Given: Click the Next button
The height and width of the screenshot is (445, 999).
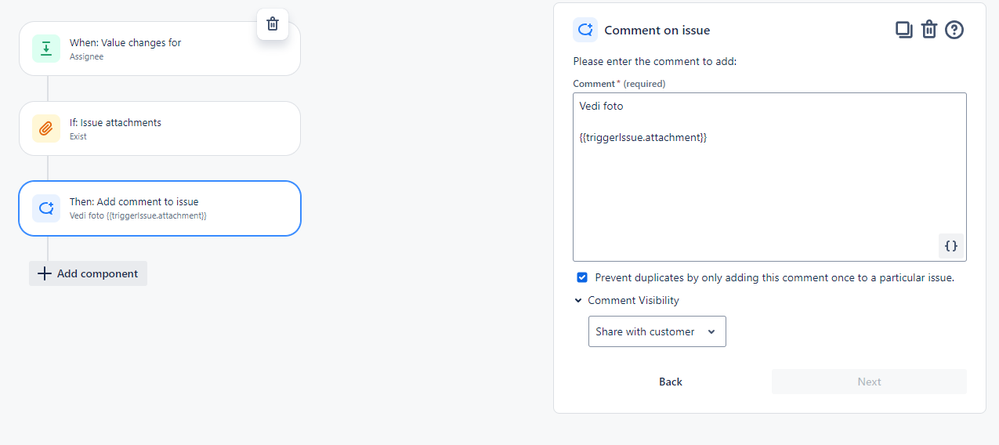Looking at the screenshot, I should (x=869, y=382).
